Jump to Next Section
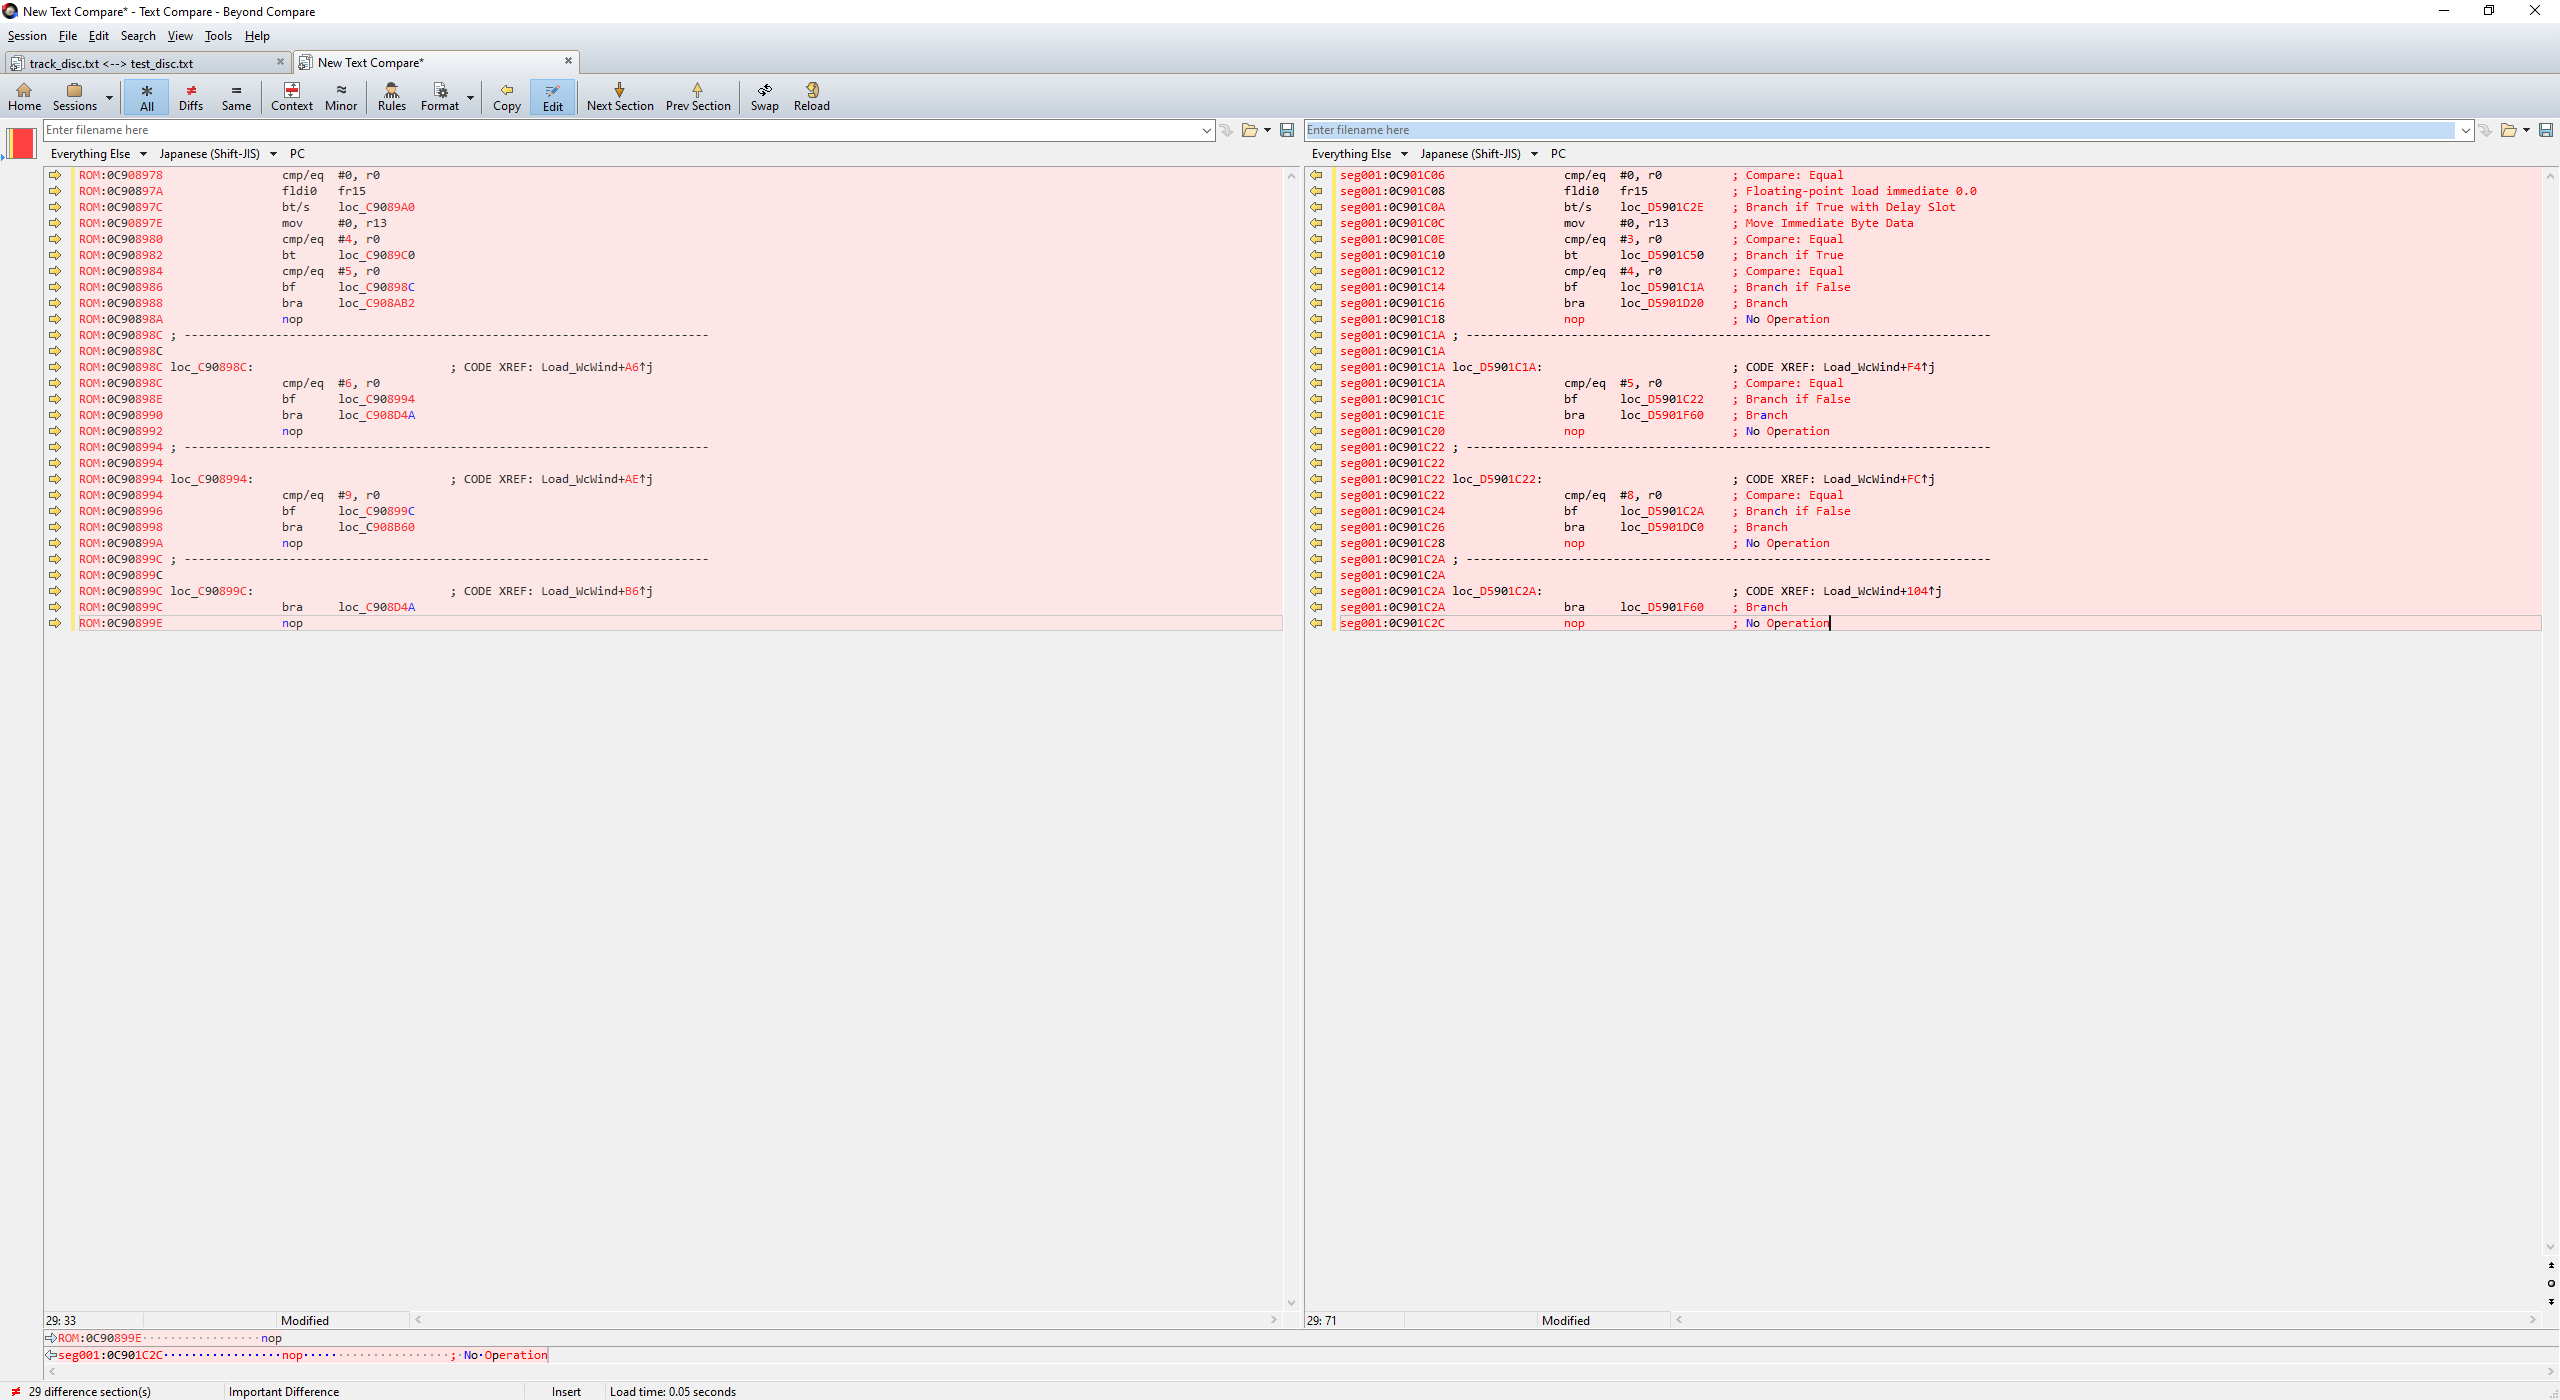 (x=619, y=96)
